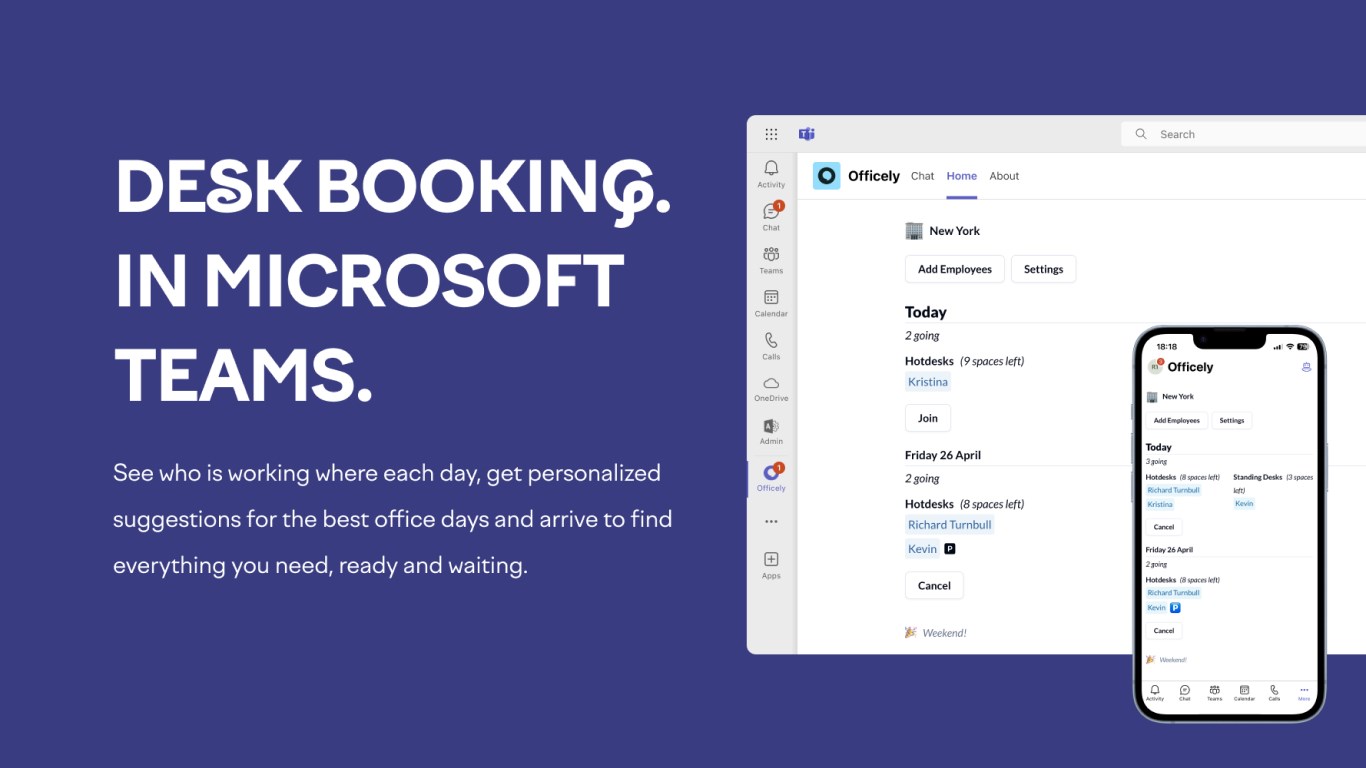Click the 'Today' heading on desktop
The height and width of the screenshot is (768, 1366).
[x=926, y=312]
